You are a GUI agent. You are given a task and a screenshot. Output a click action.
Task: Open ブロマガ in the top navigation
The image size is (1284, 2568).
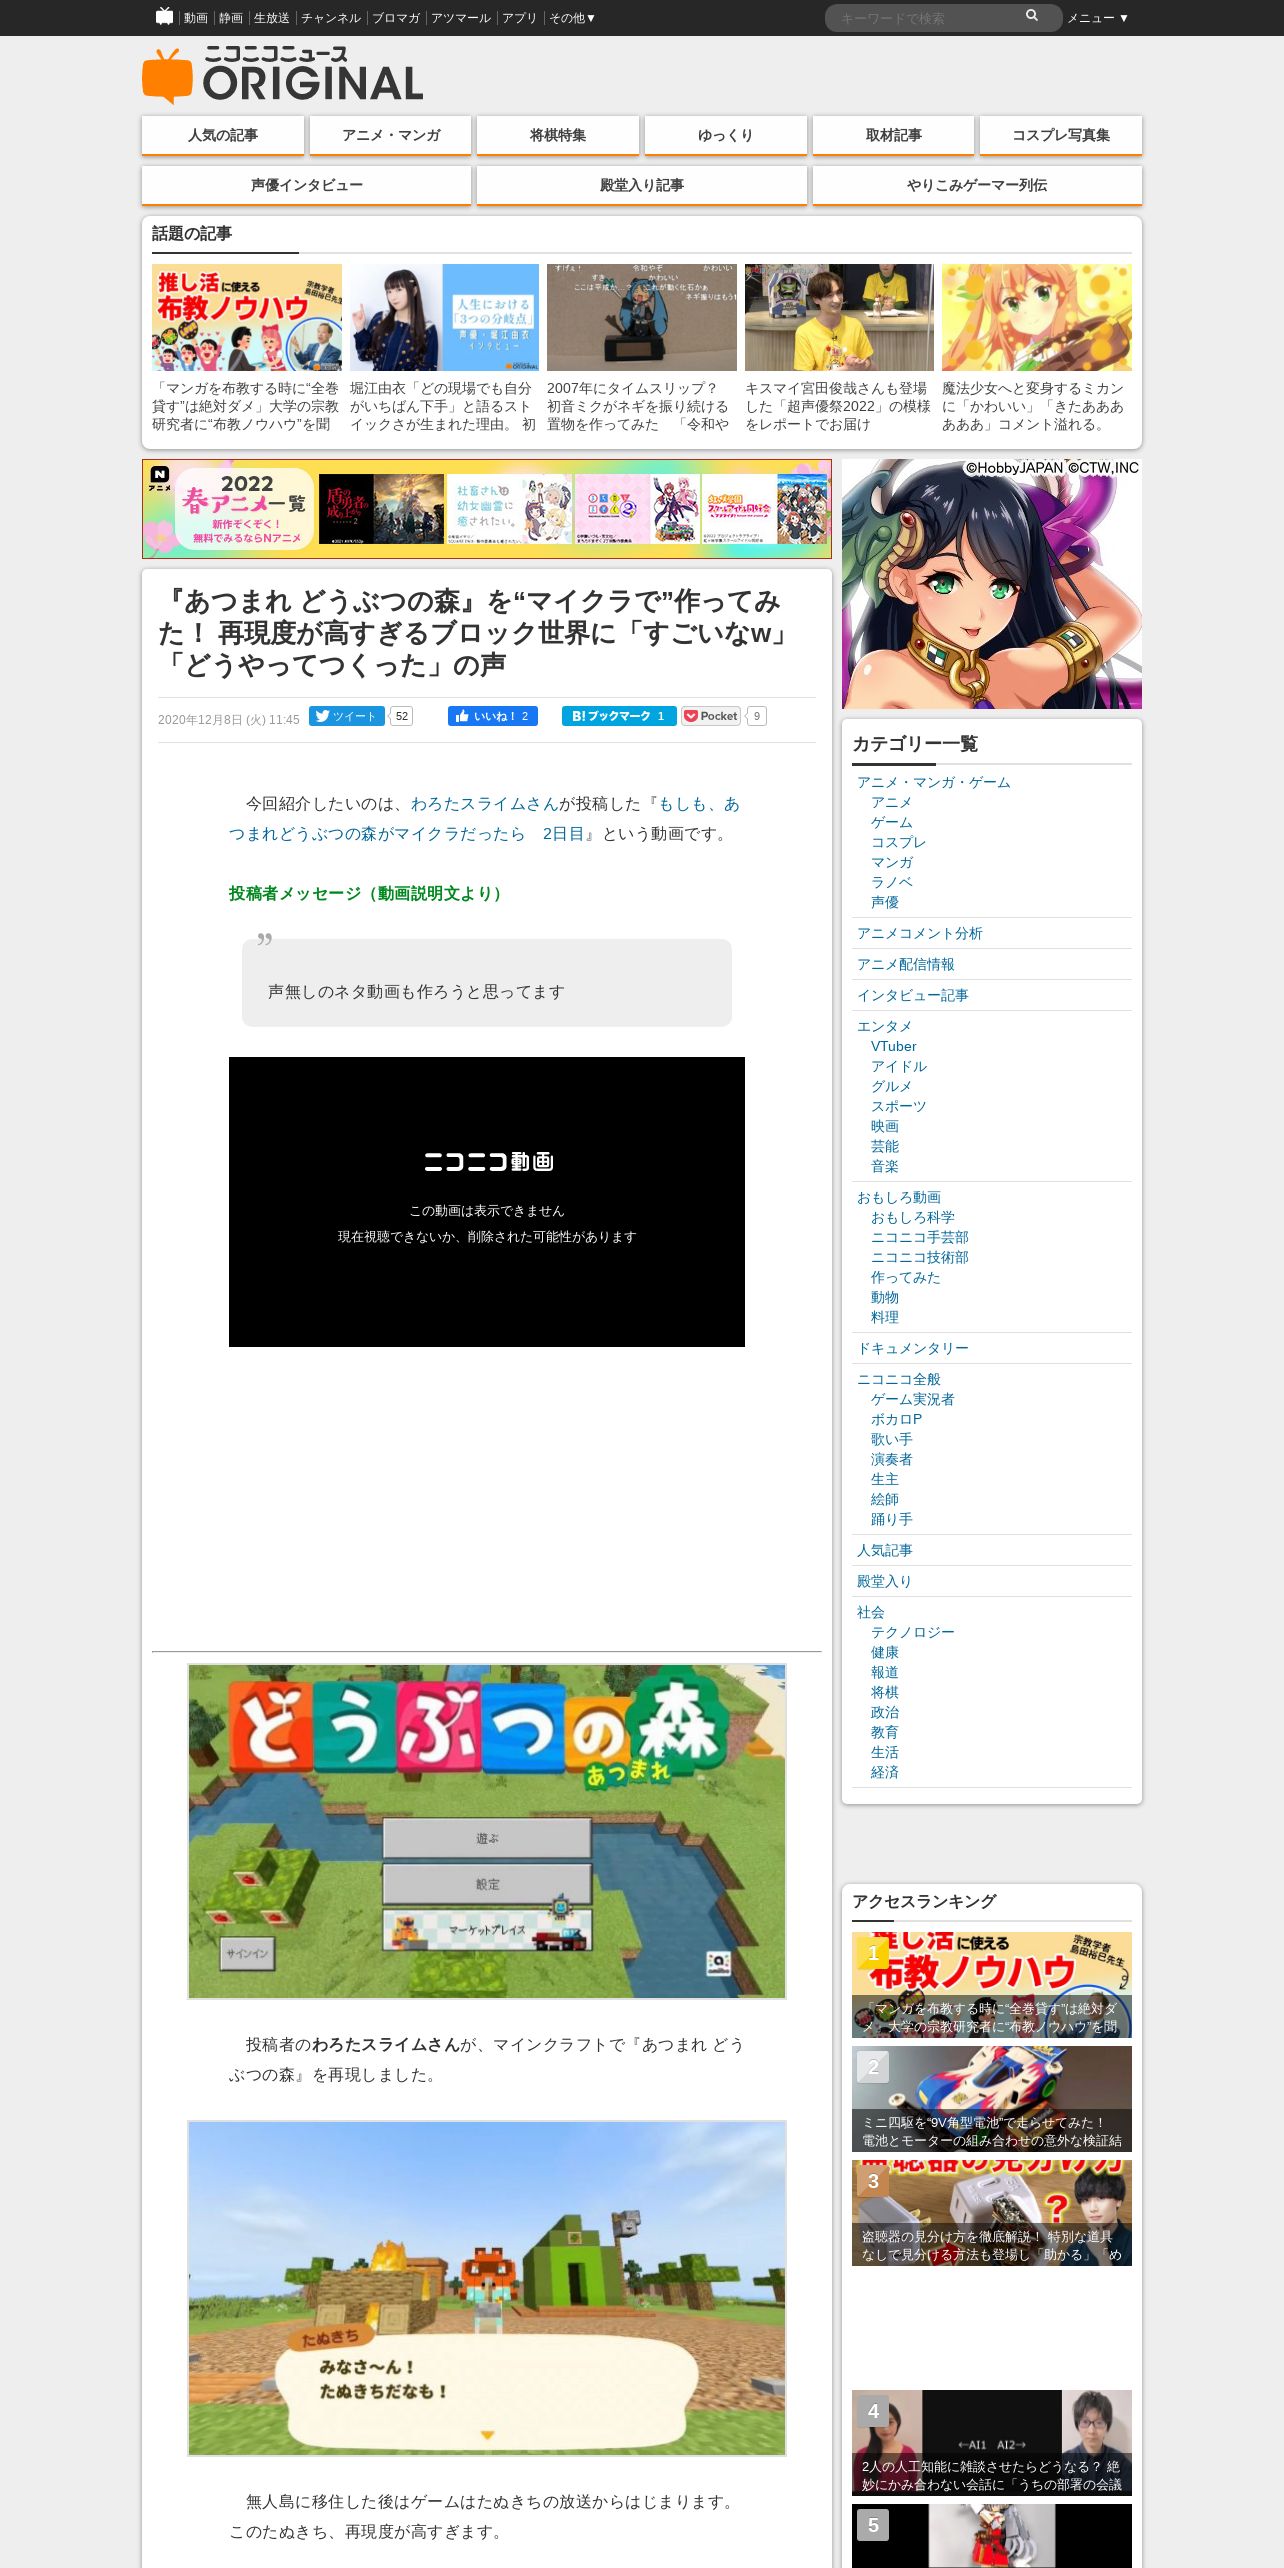click(396, 18)
